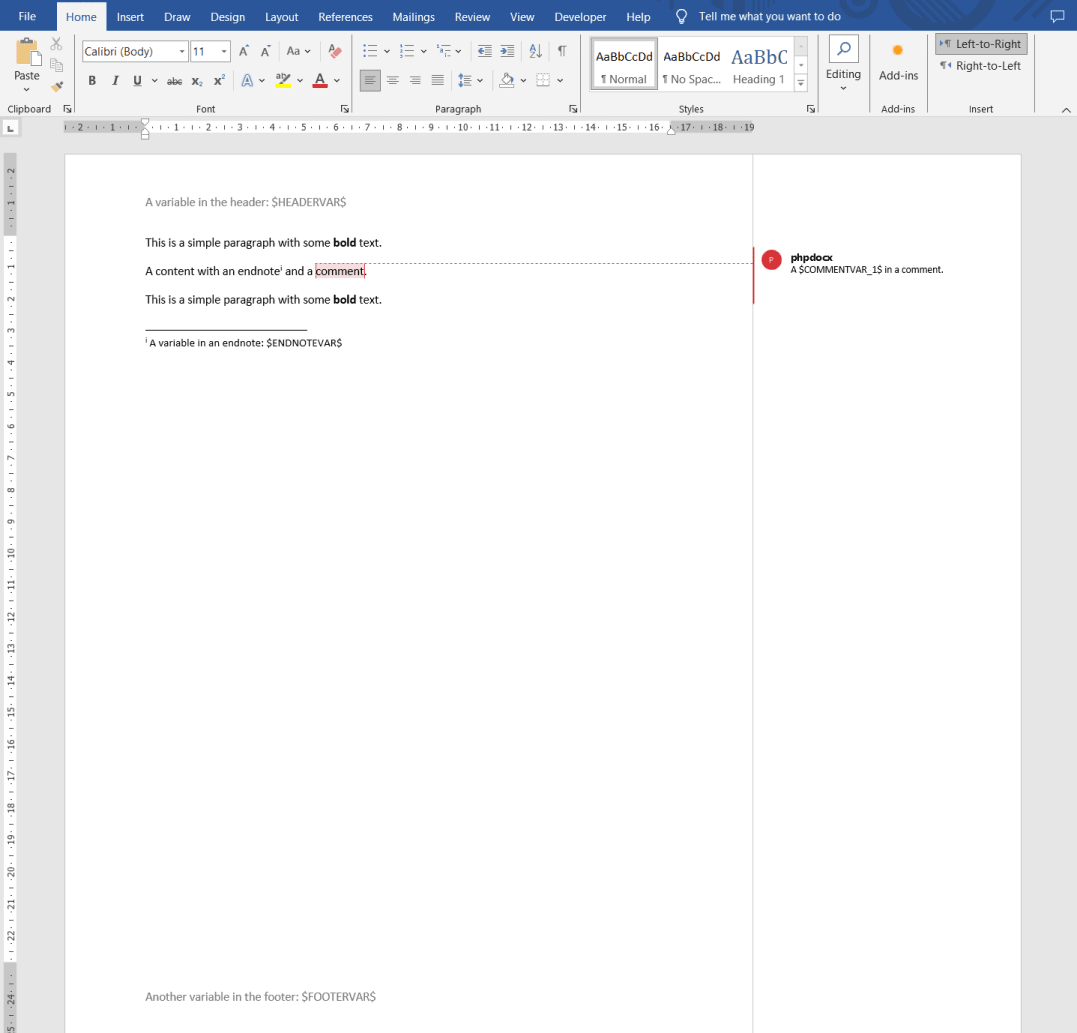The width and height of the screenshot is (1077, 1033).
Task: Switch to the Design tab
Action: pyautogui.click(x=227, y=17)
